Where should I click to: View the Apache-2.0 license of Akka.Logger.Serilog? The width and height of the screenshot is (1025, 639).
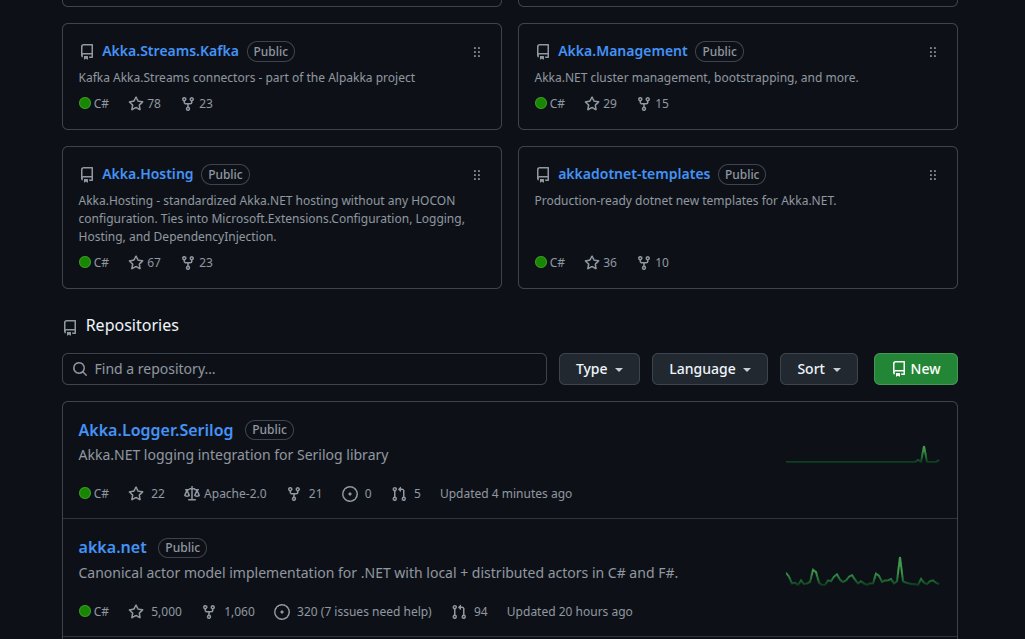[226, 493]
